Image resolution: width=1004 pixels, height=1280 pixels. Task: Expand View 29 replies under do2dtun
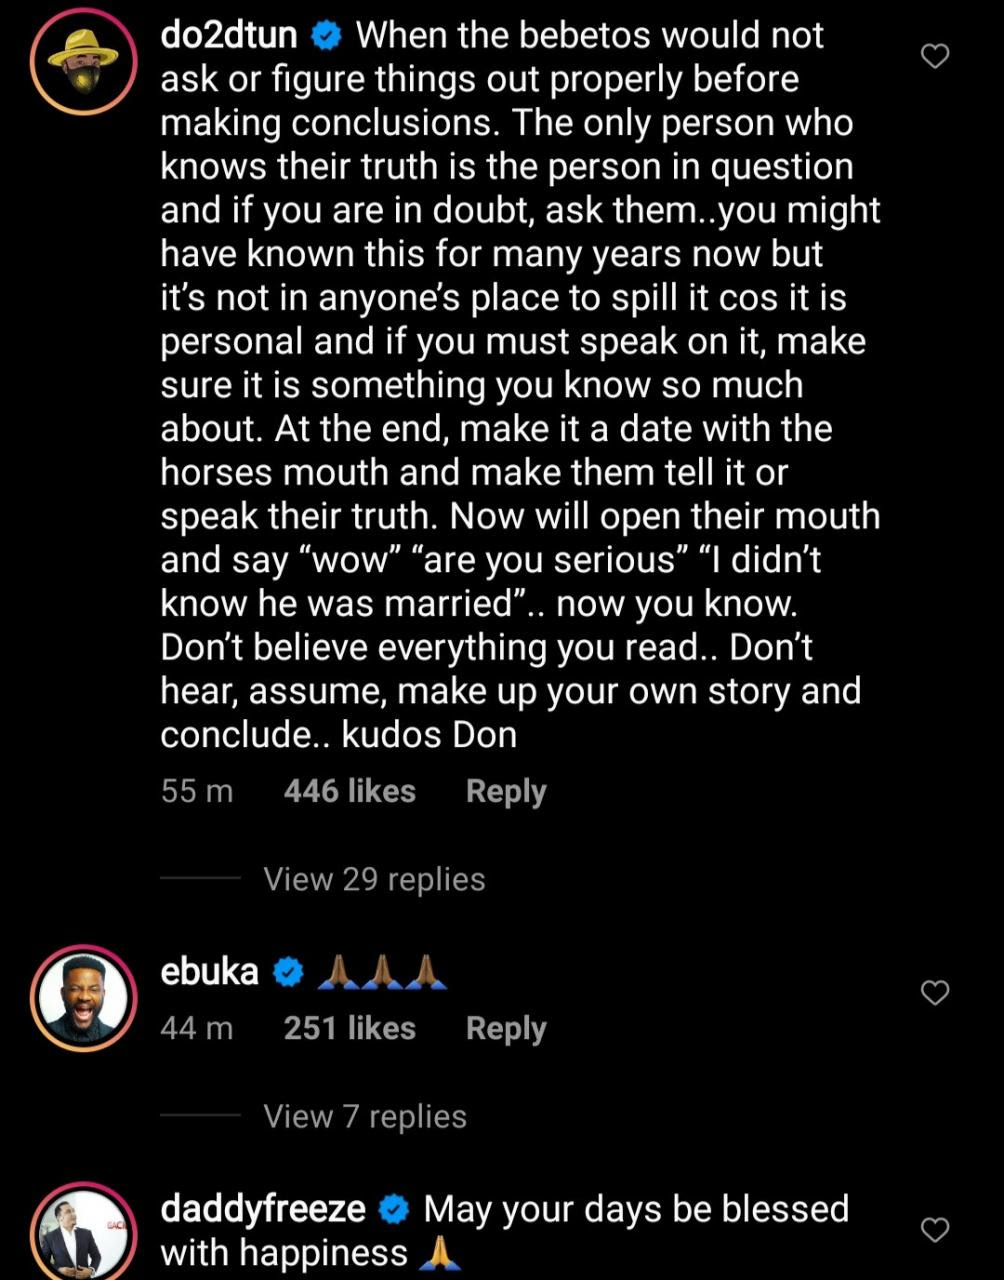[374, 879]
